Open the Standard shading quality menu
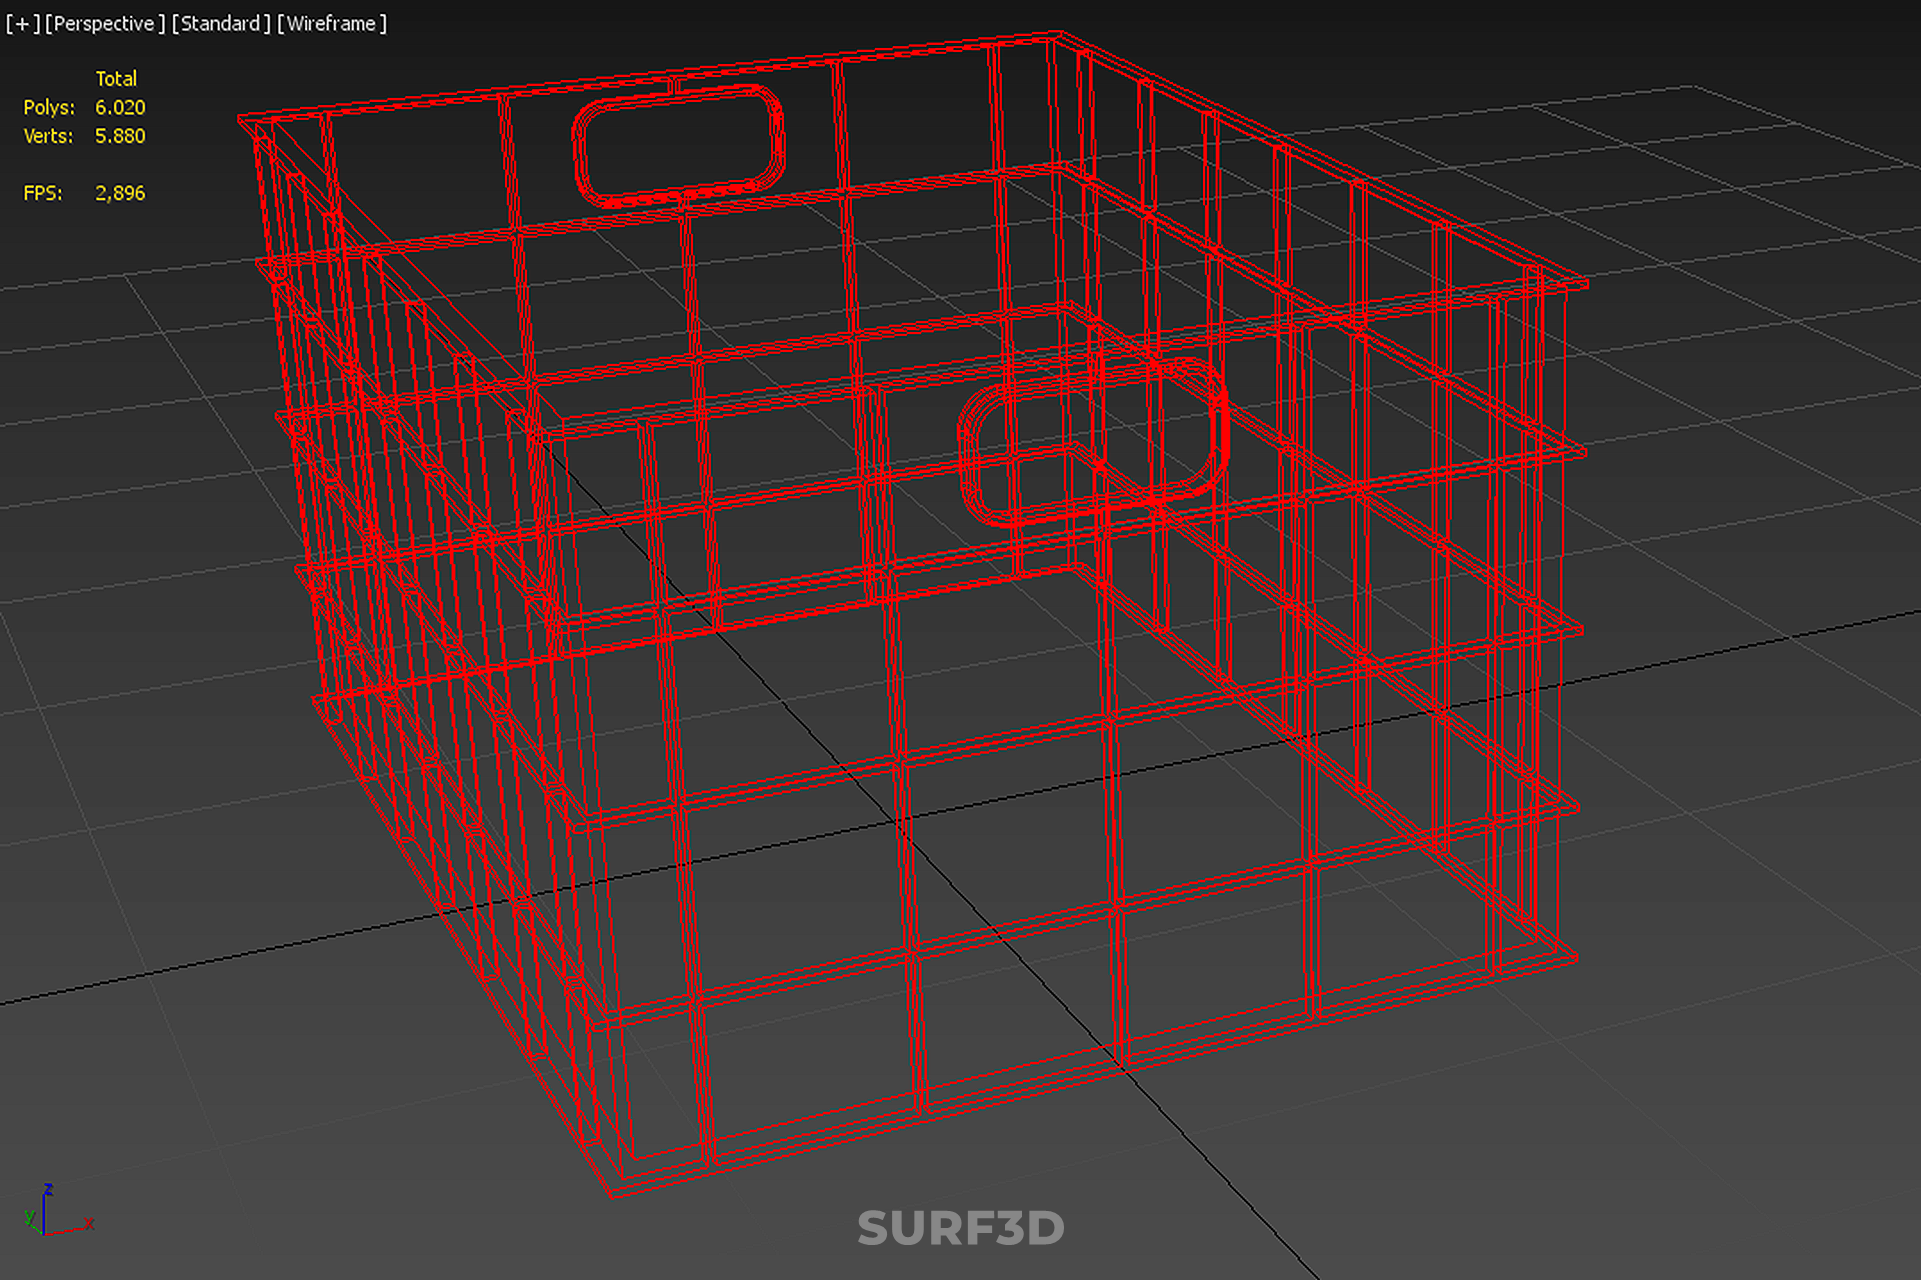The image size is (1921, 1280). click(x=220, y=23)
